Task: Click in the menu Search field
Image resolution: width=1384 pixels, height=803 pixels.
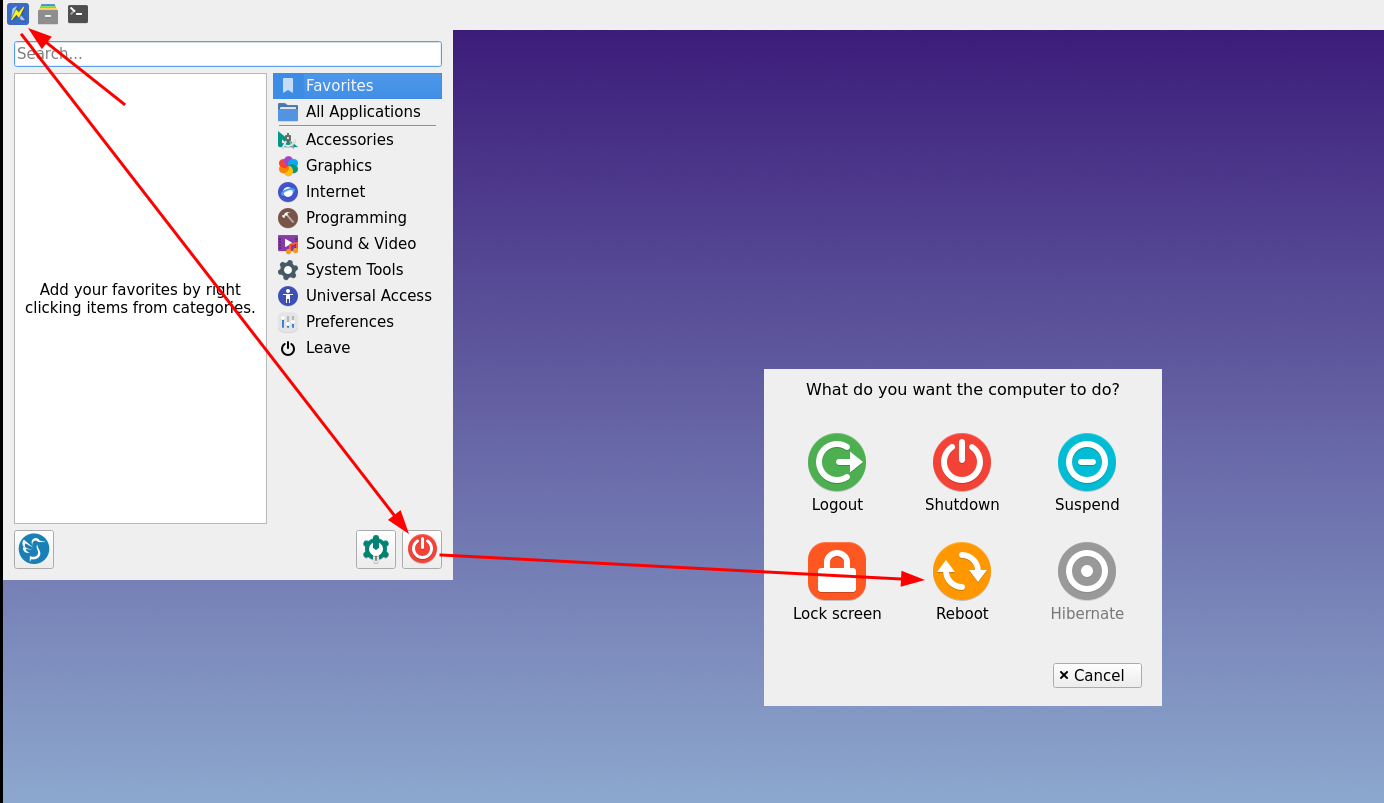Action: (228, 54)
